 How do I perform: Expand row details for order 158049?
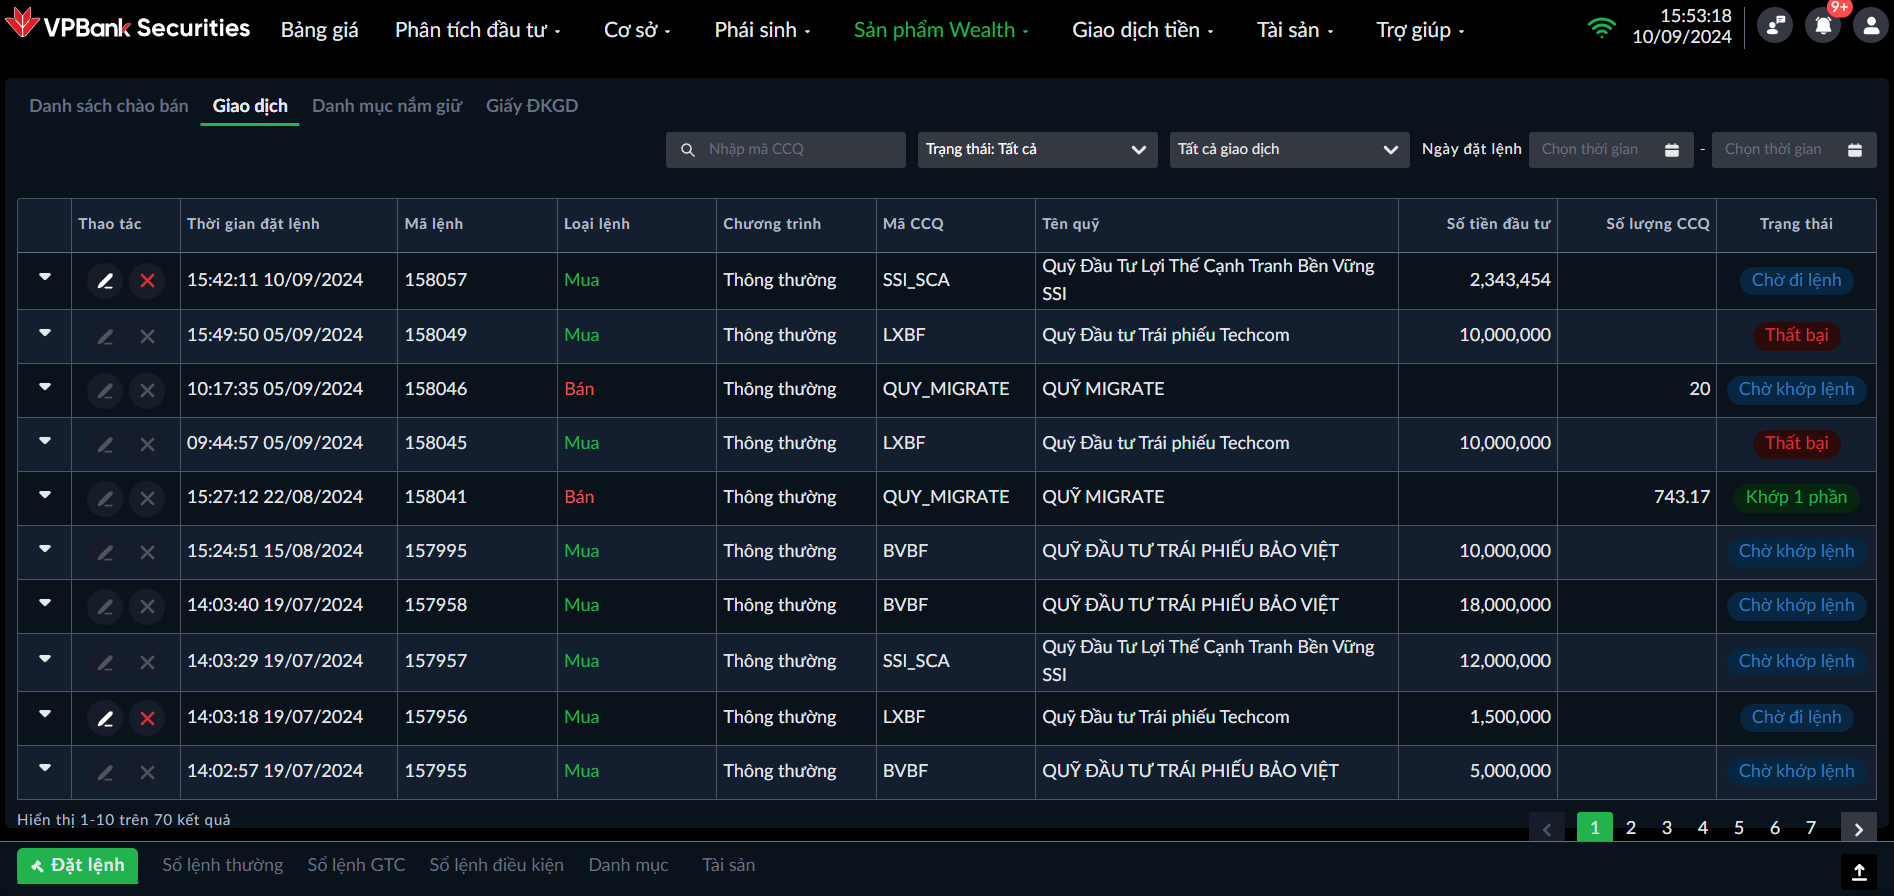coord(45,333)
